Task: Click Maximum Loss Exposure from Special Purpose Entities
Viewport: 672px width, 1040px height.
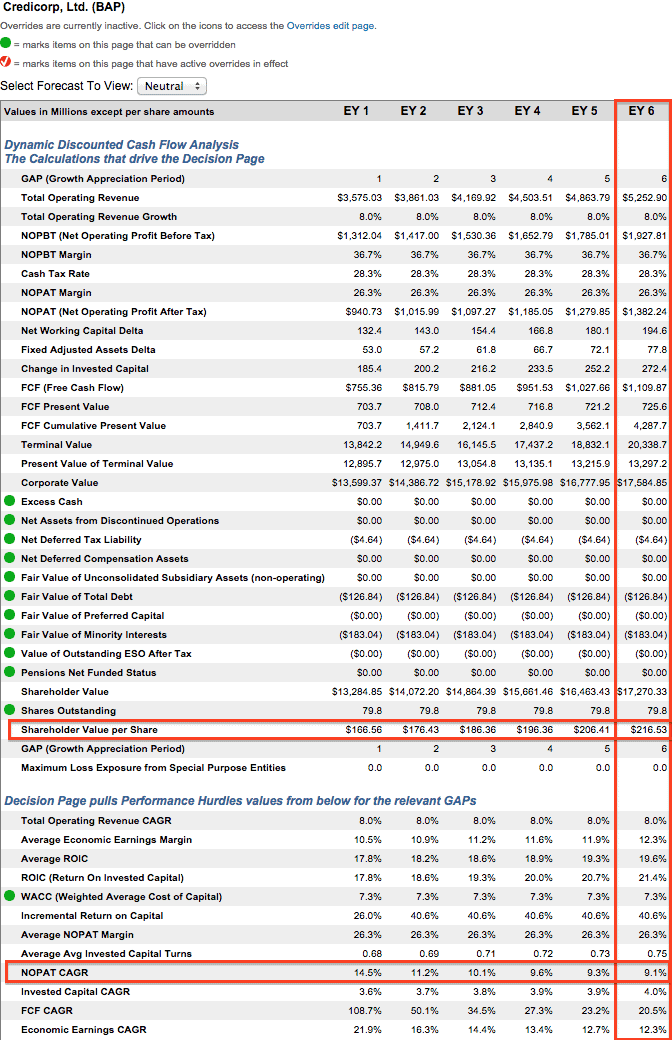Action: point(153,768)
